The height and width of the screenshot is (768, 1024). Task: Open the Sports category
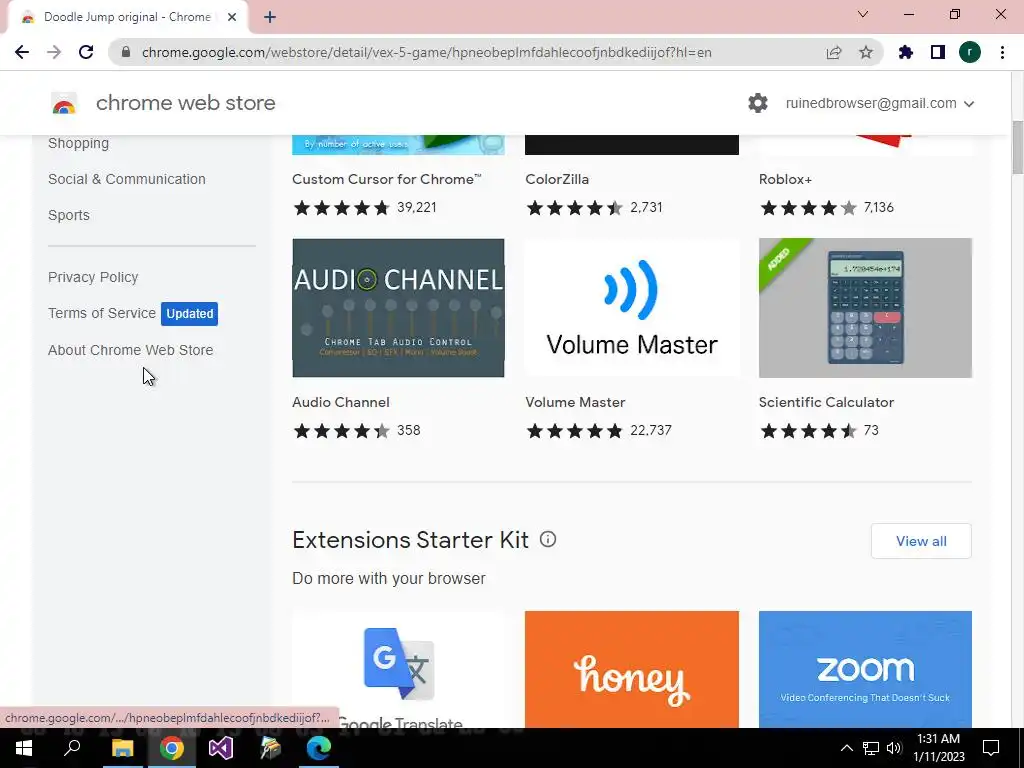(69, 215)
